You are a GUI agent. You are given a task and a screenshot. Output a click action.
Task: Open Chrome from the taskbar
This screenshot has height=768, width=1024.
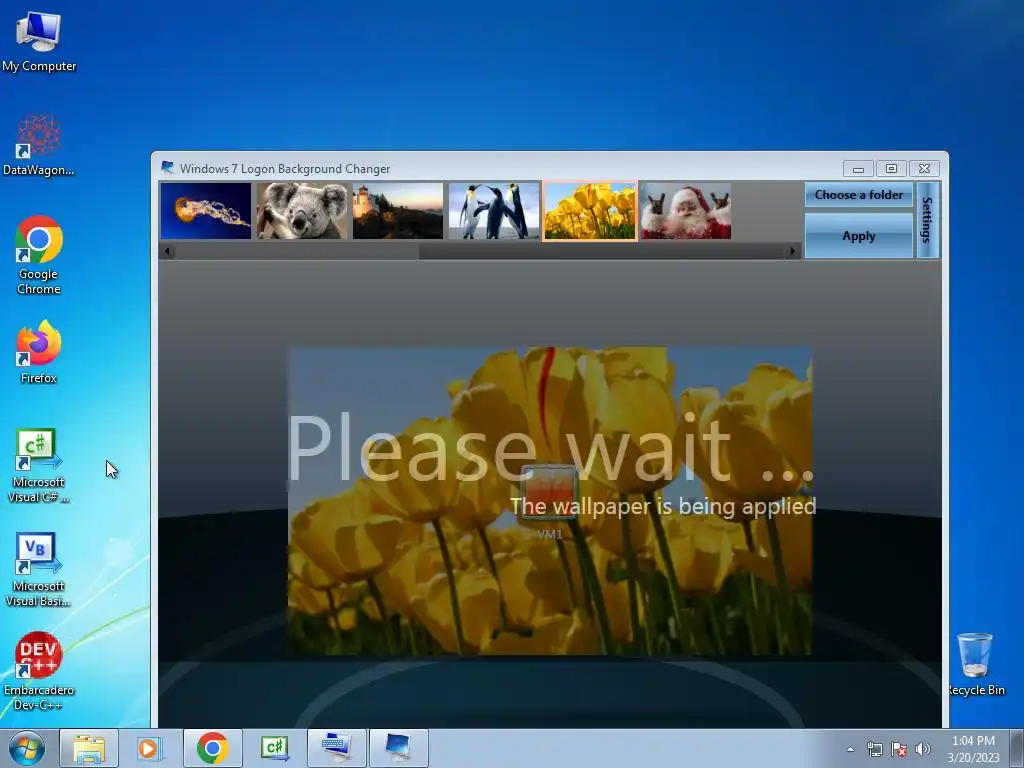coord(213,748)
